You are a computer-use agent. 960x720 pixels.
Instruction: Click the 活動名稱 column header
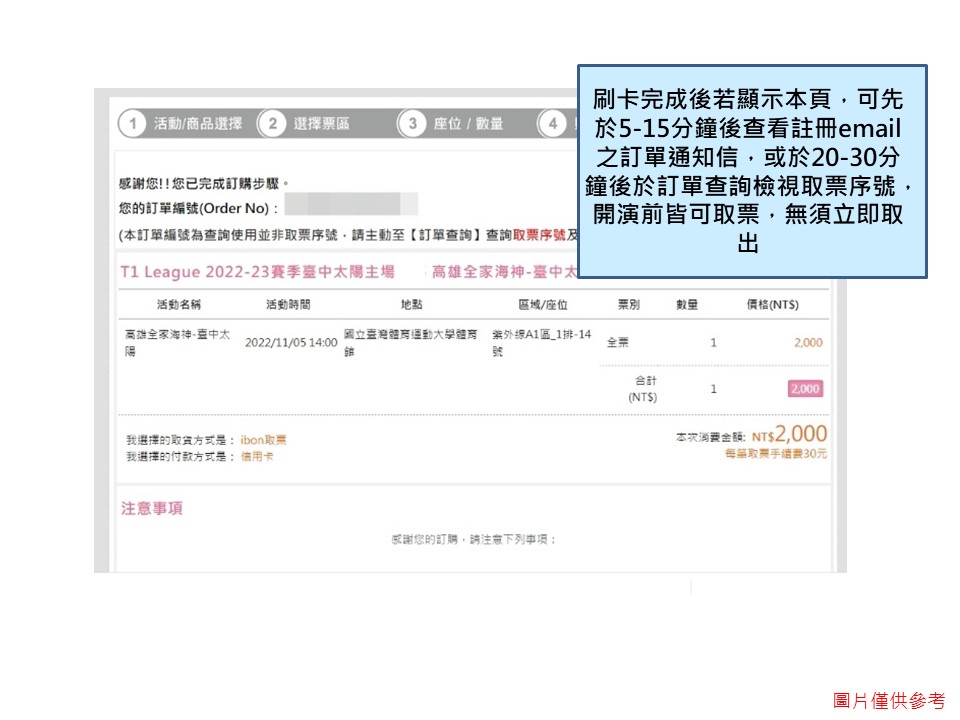(x=178, y=305)
